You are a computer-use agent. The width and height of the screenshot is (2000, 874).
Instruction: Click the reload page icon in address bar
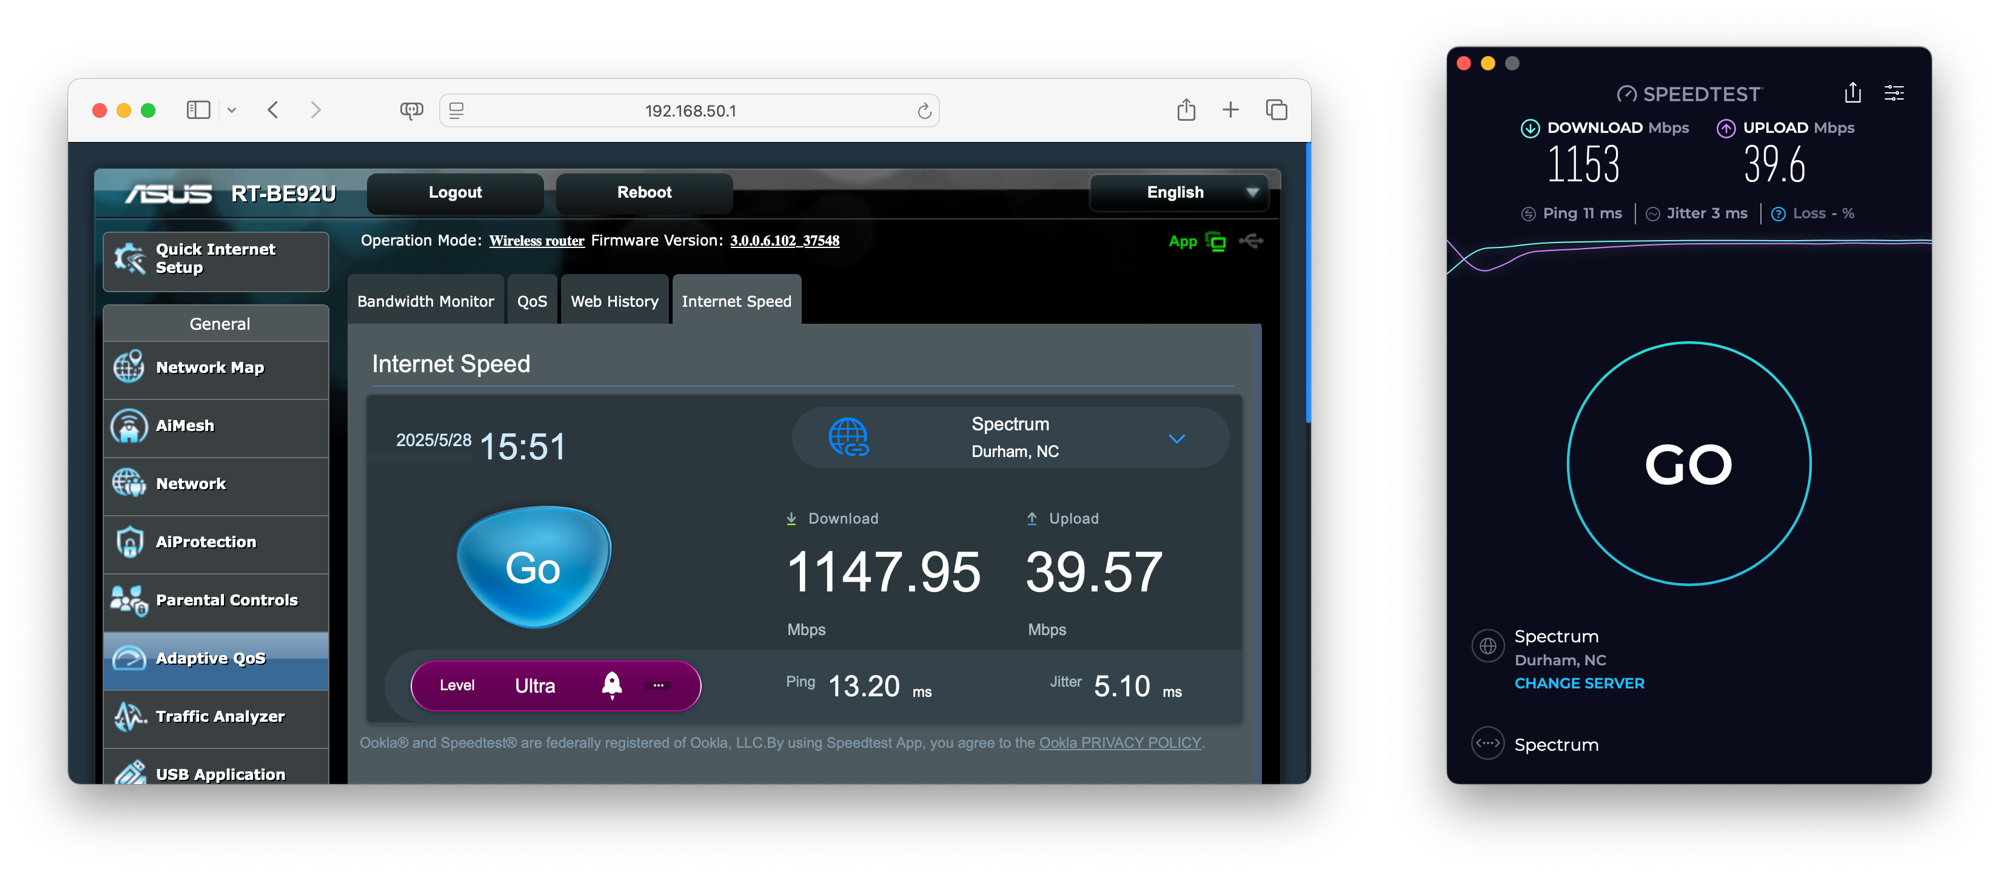coord(924,111)
